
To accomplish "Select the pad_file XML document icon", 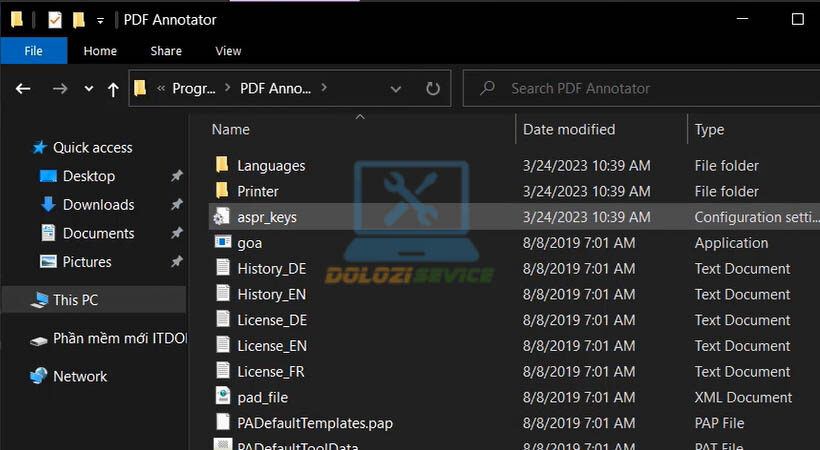I will [x=223, y=396].
